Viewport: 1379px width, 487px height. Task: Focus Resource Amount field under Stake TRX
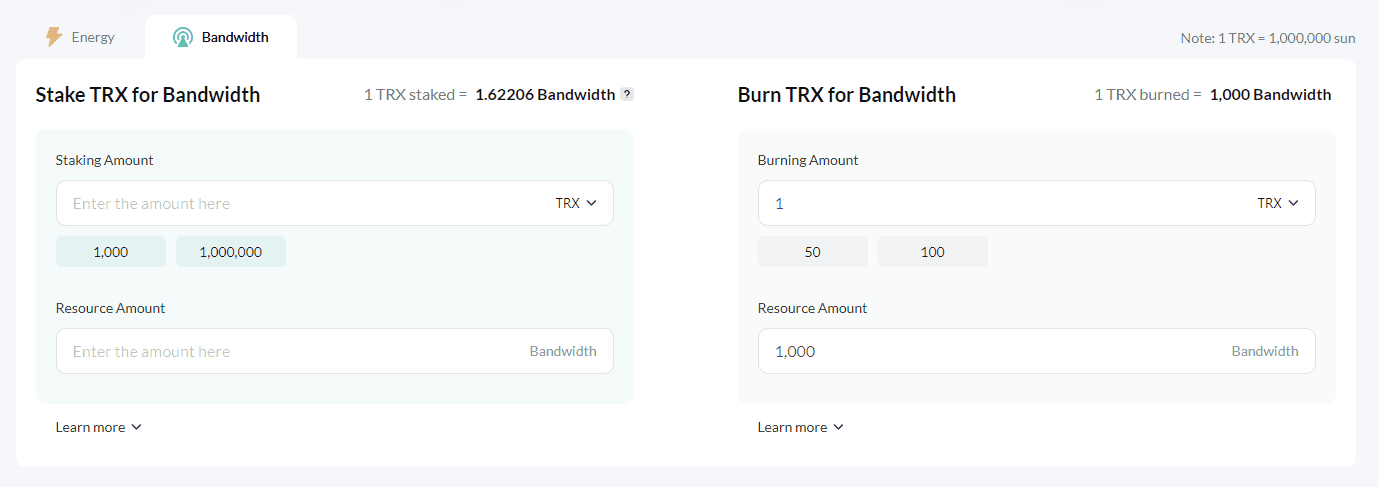(335, 351)
